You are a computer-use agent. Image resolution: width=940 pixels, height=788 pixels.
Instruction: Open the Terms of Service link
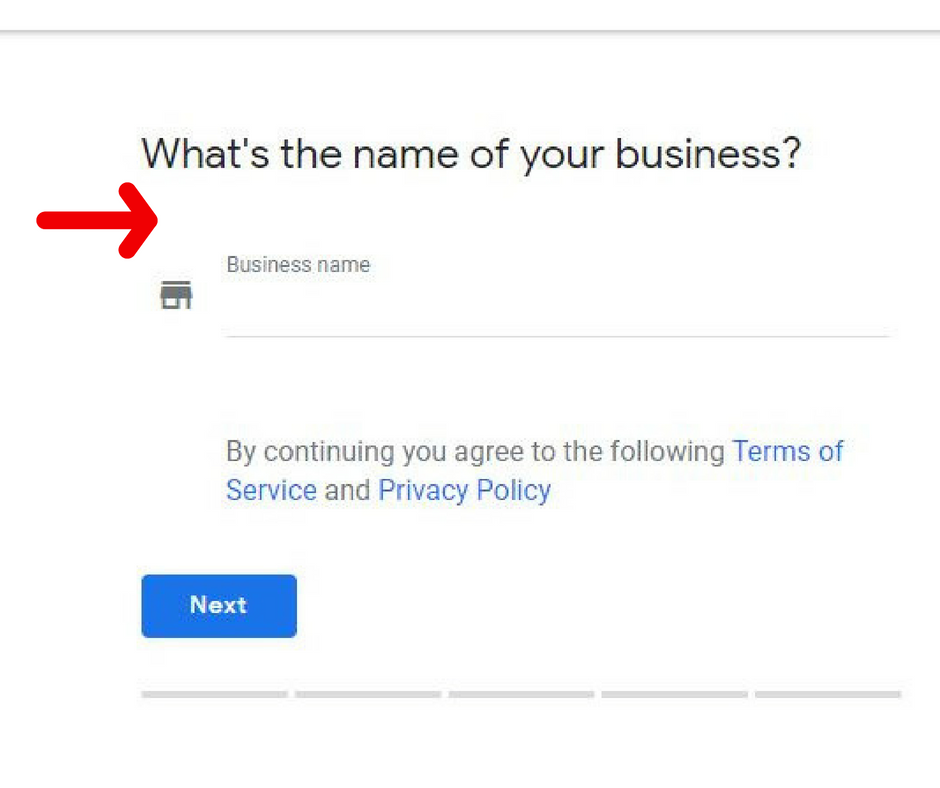tap(787, 451)
